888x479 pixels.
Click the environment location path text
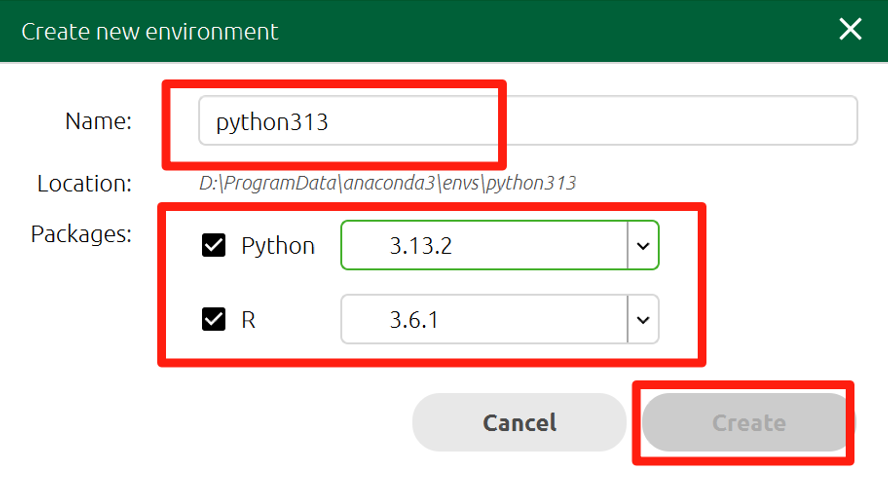click(x=387, y=183)
